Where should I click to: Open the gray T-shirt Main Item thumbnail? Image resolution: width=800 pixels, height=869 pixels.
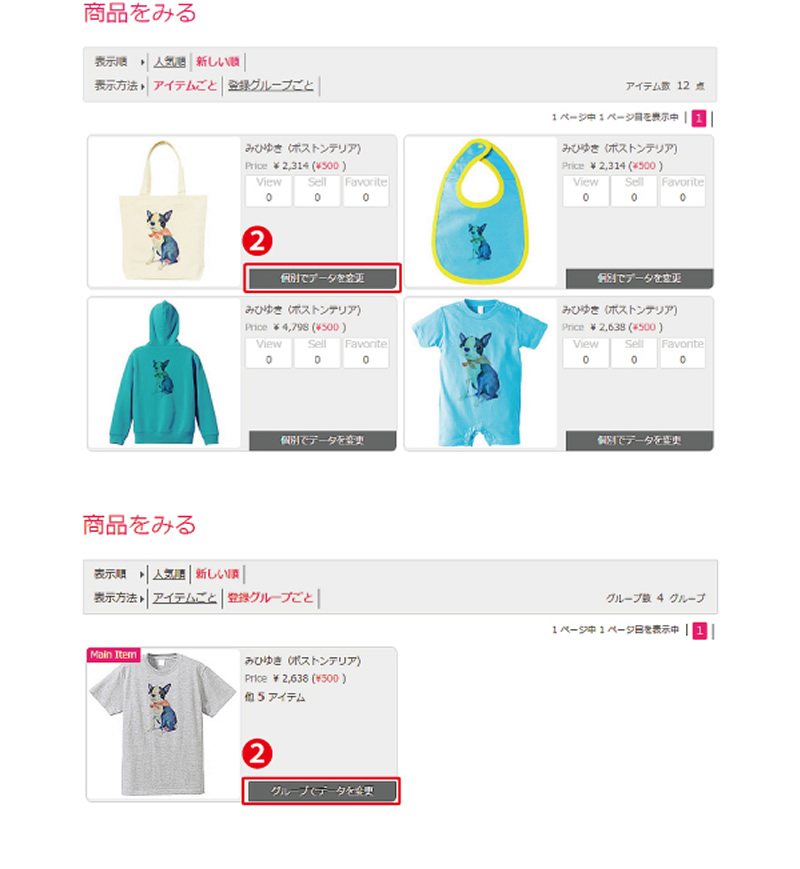pyautogui.click(x=164, y=724)
